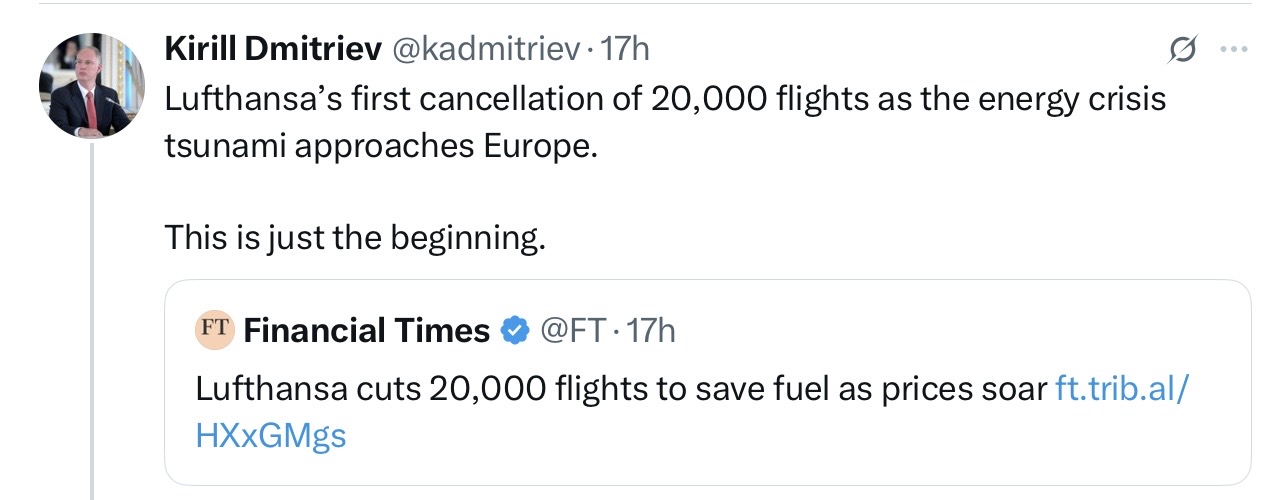Open the three-dot more options menu
The image size is (1276, 500).
(x=1233, y=49)
